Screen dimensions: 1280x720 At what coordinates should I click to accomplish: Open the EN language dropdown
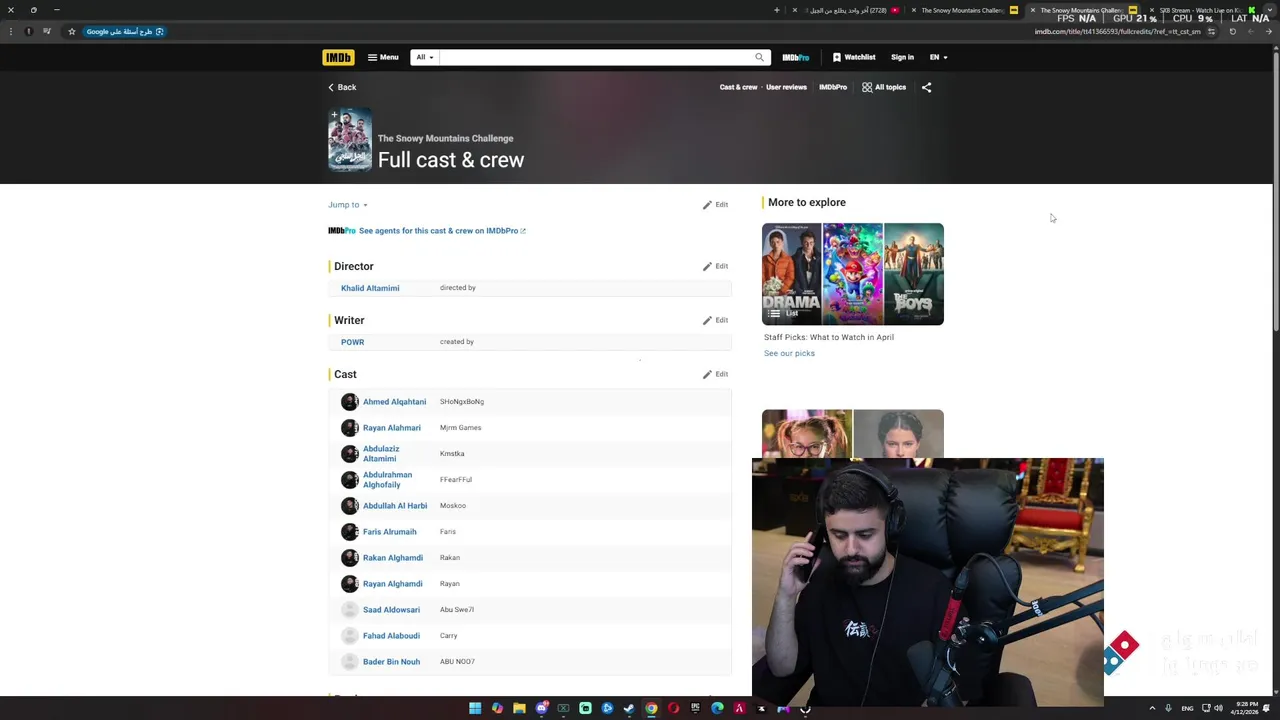coord(938,57)
